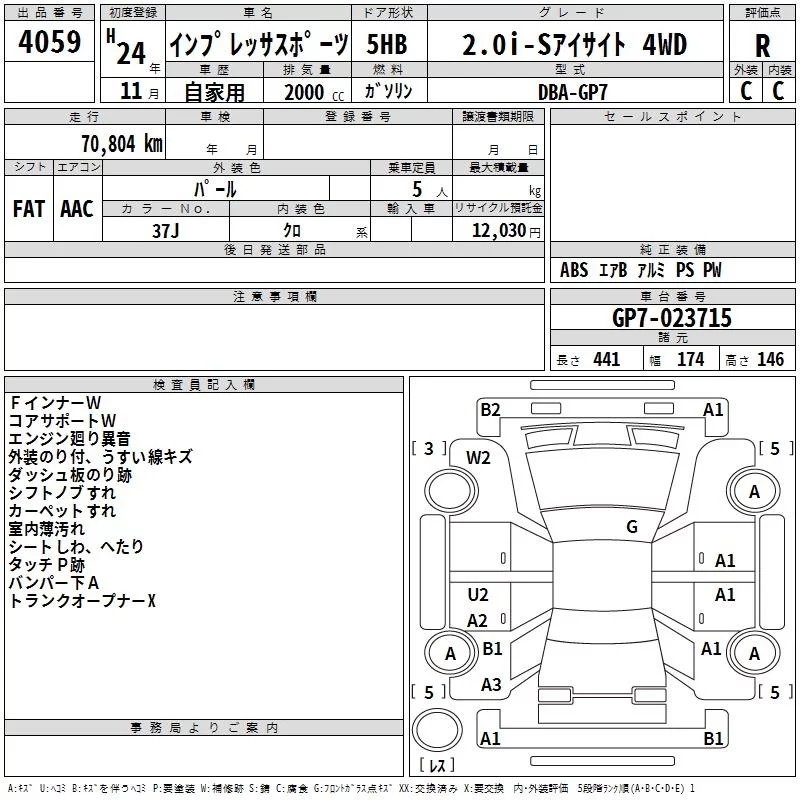This screenshot has width=800, height=800.
Task: Select the U2 dent mark on diagram
Action: 478,594
